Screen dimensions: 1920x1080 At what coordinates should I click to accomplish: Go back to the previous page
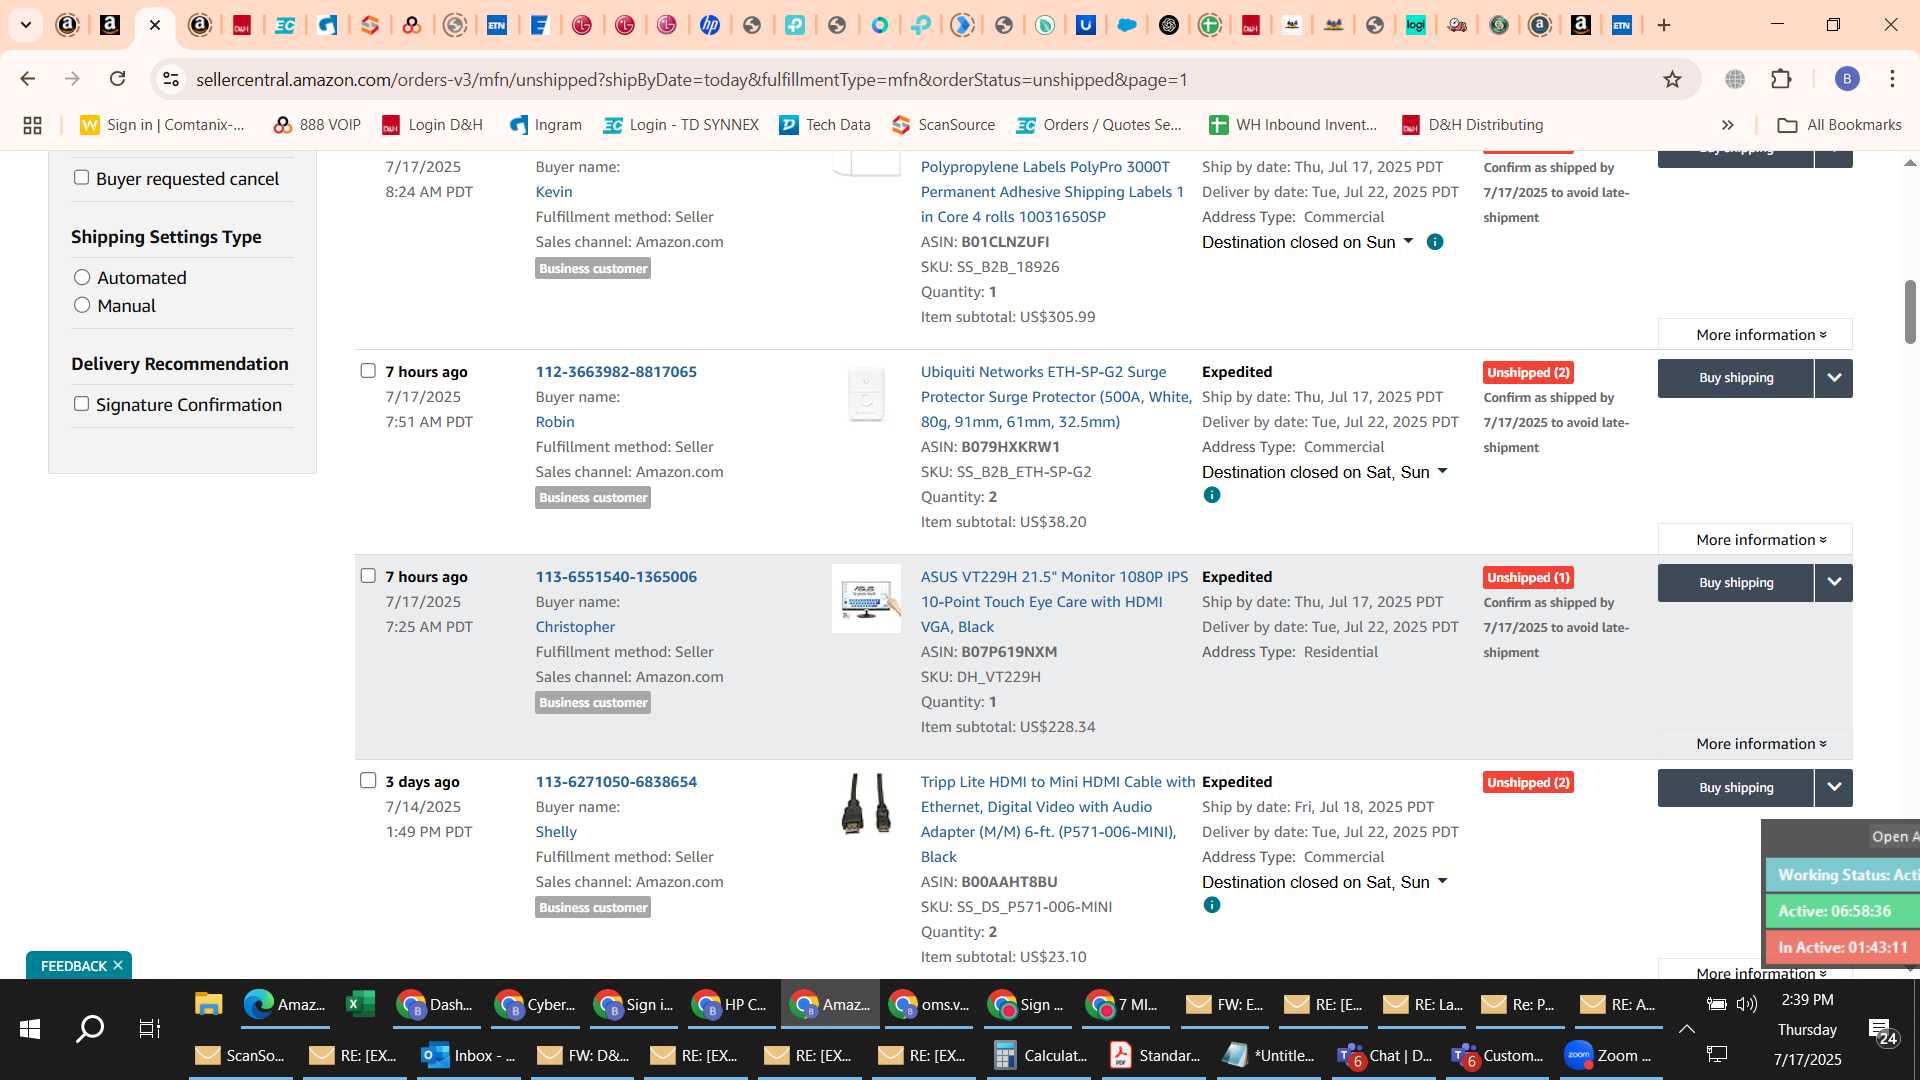click(28, 79)
